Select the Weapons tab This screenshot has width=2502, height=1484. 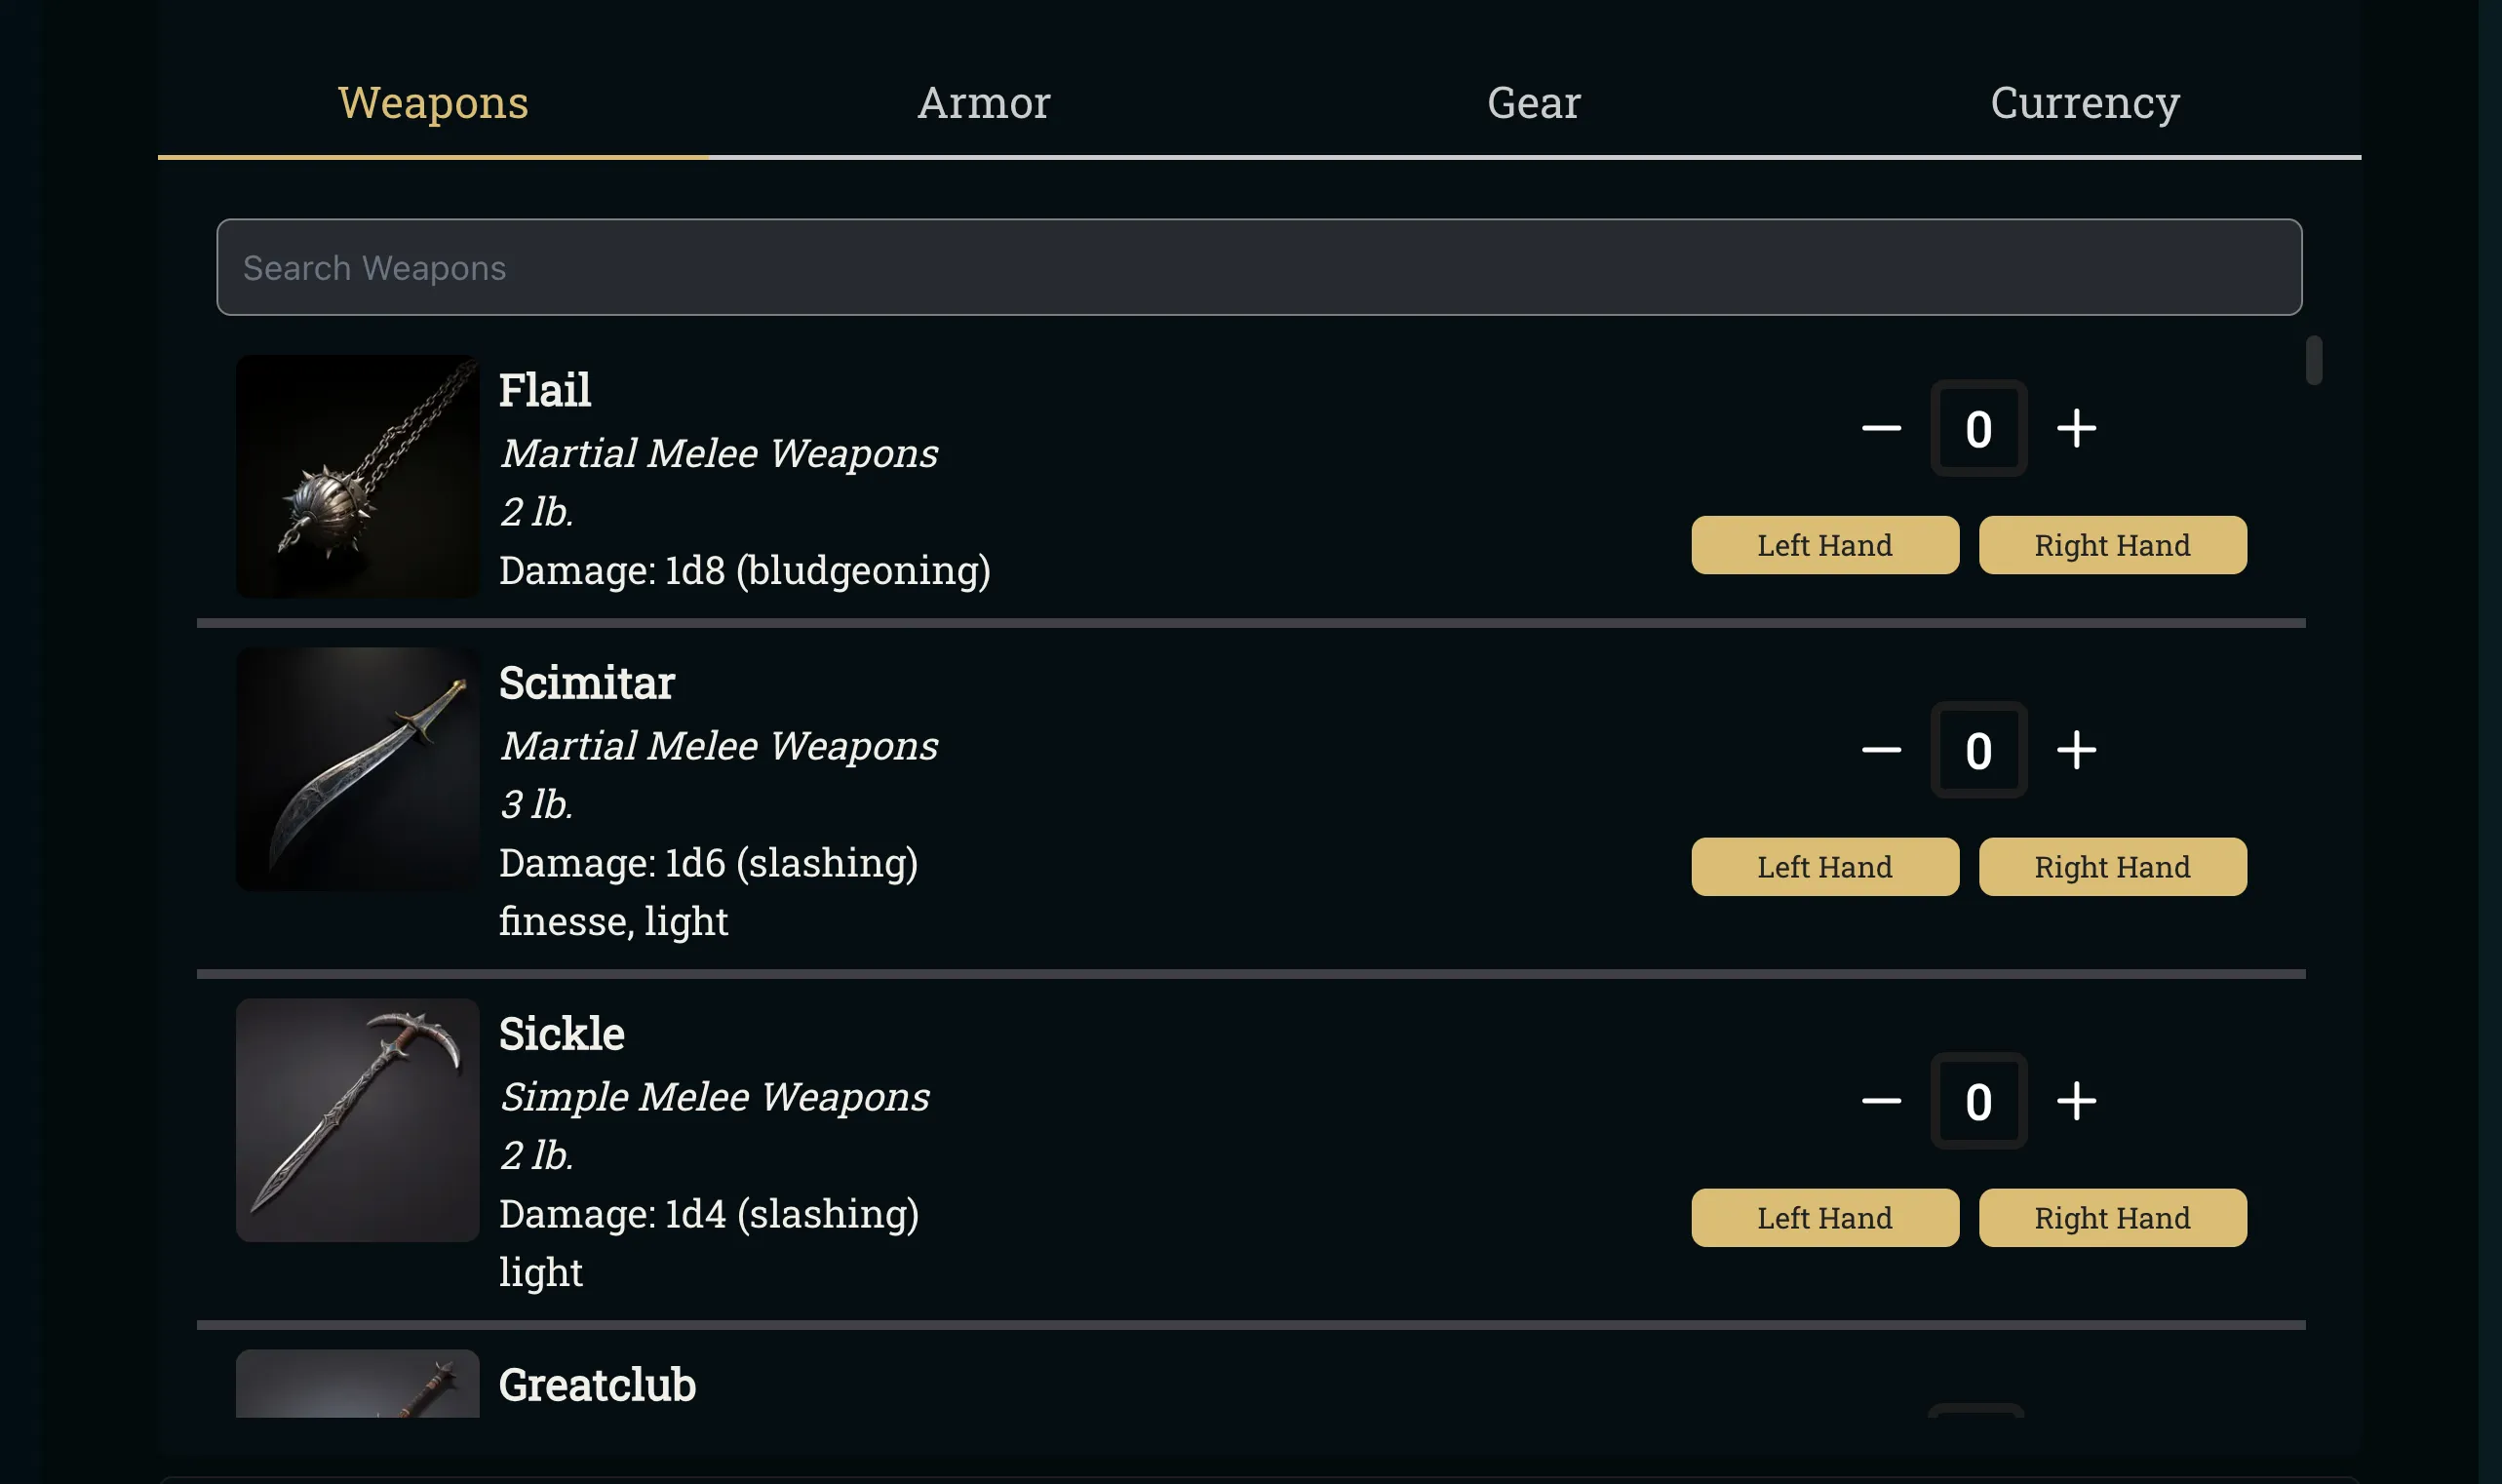(x=433, y=103)
